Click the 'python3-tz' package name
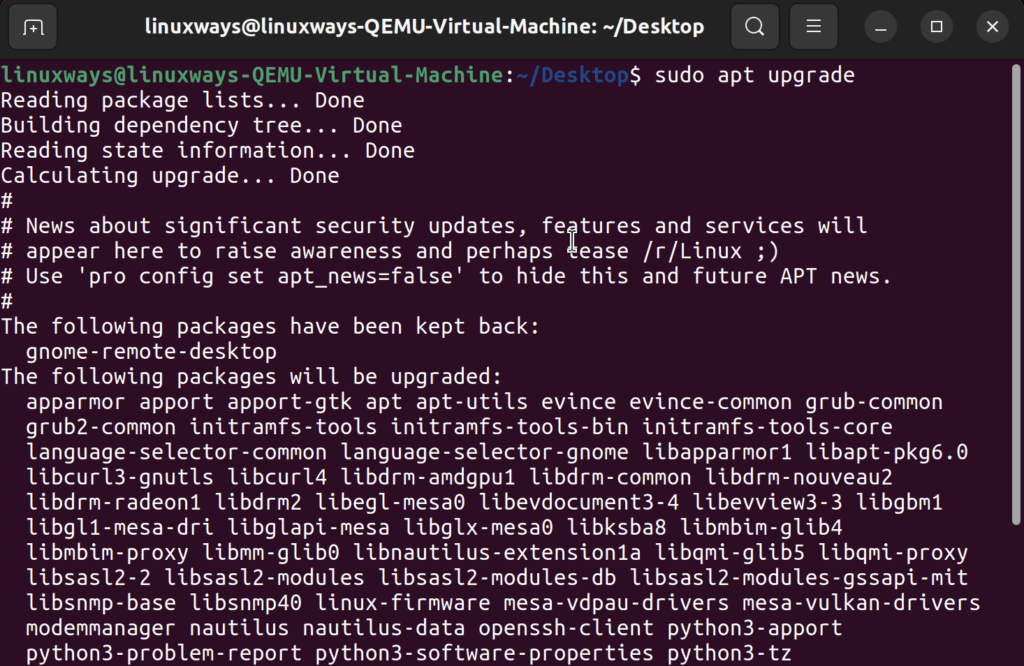The width and height of the screenshot is (1024, 666). (729, 654)
